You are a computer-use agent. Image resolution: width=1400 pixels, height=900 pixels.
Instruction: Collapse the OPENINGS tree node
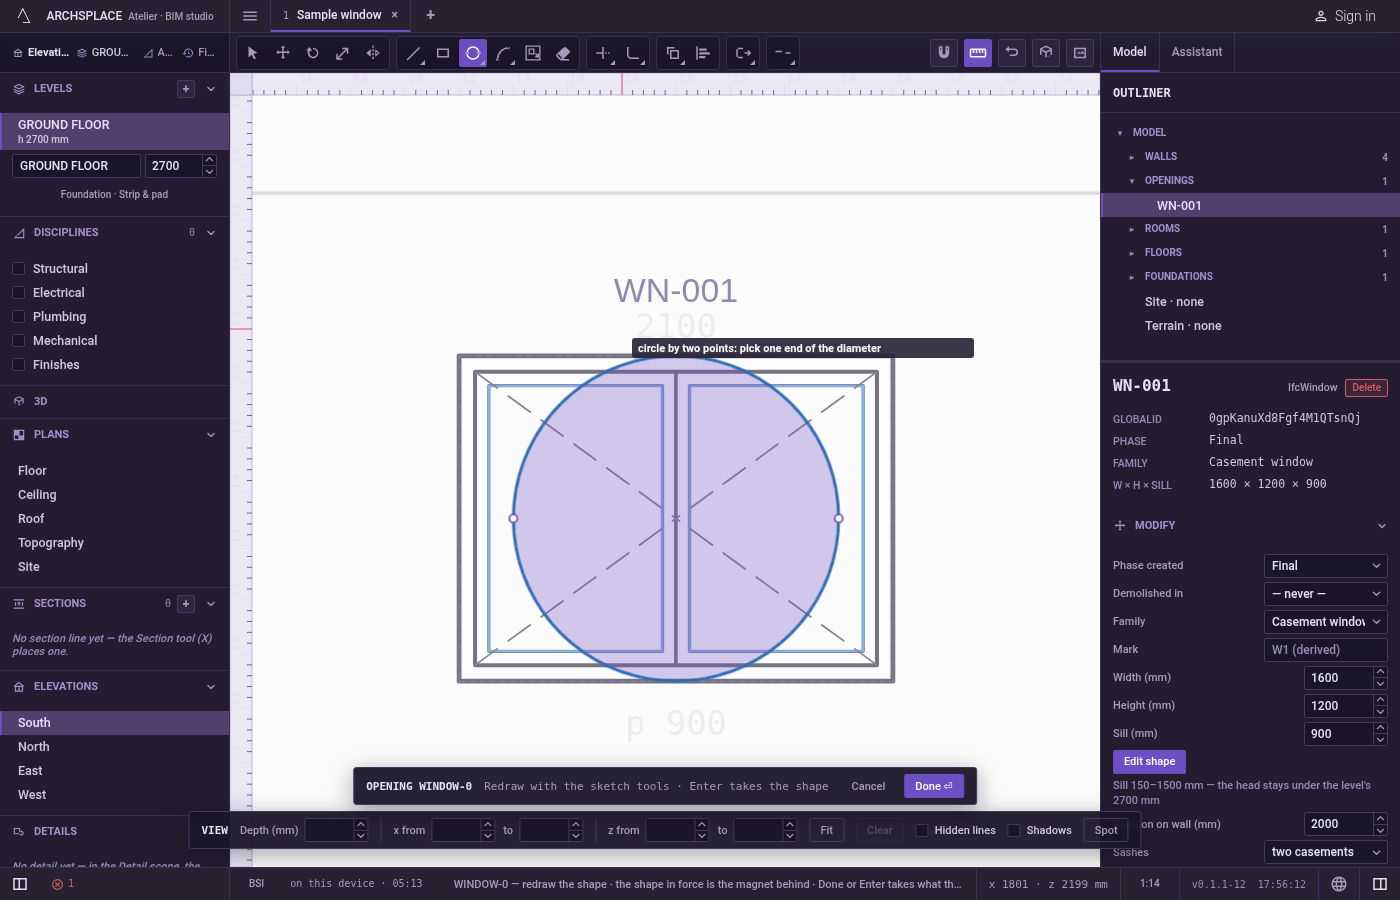[1132, 181]
